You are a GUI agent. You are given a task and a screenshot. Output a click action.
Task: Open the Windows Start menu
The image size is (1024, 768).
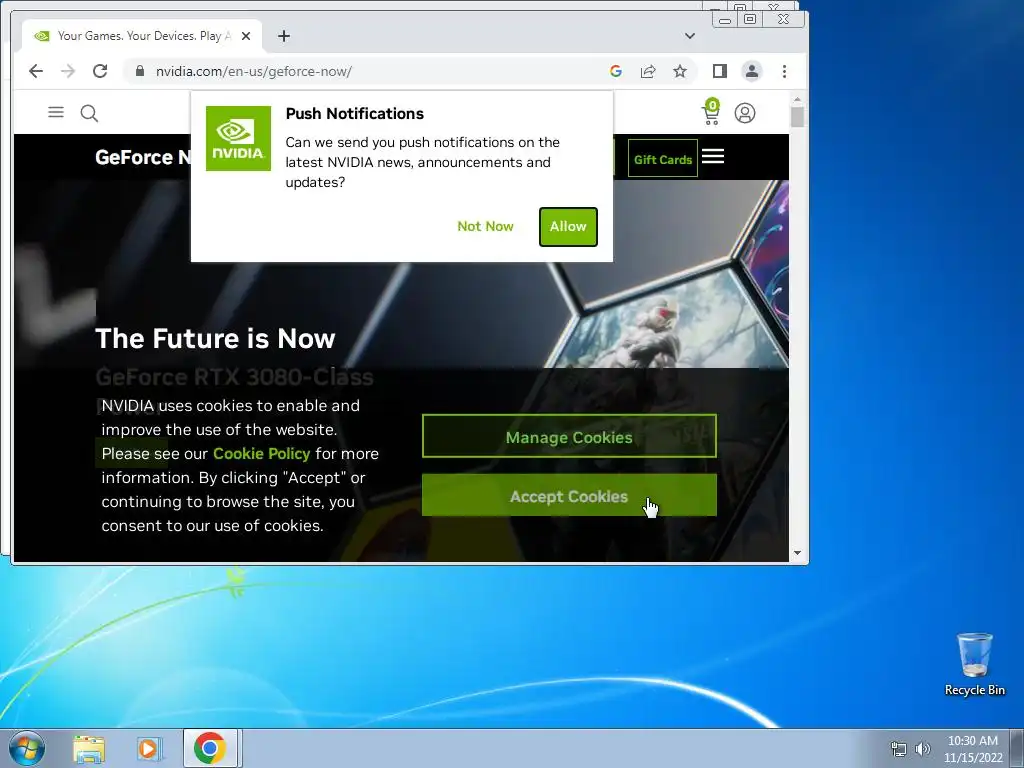click(27, 748)
